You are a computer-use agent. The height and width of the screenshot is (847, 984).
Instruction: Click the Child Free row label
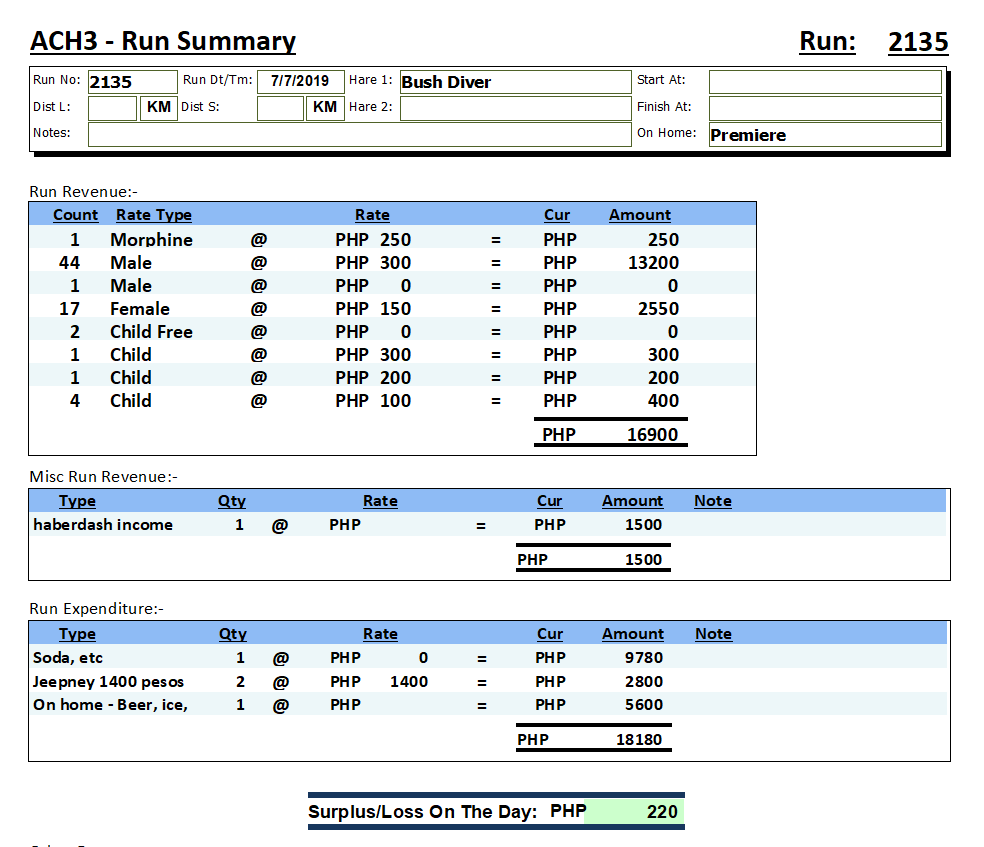pos(151,332)
